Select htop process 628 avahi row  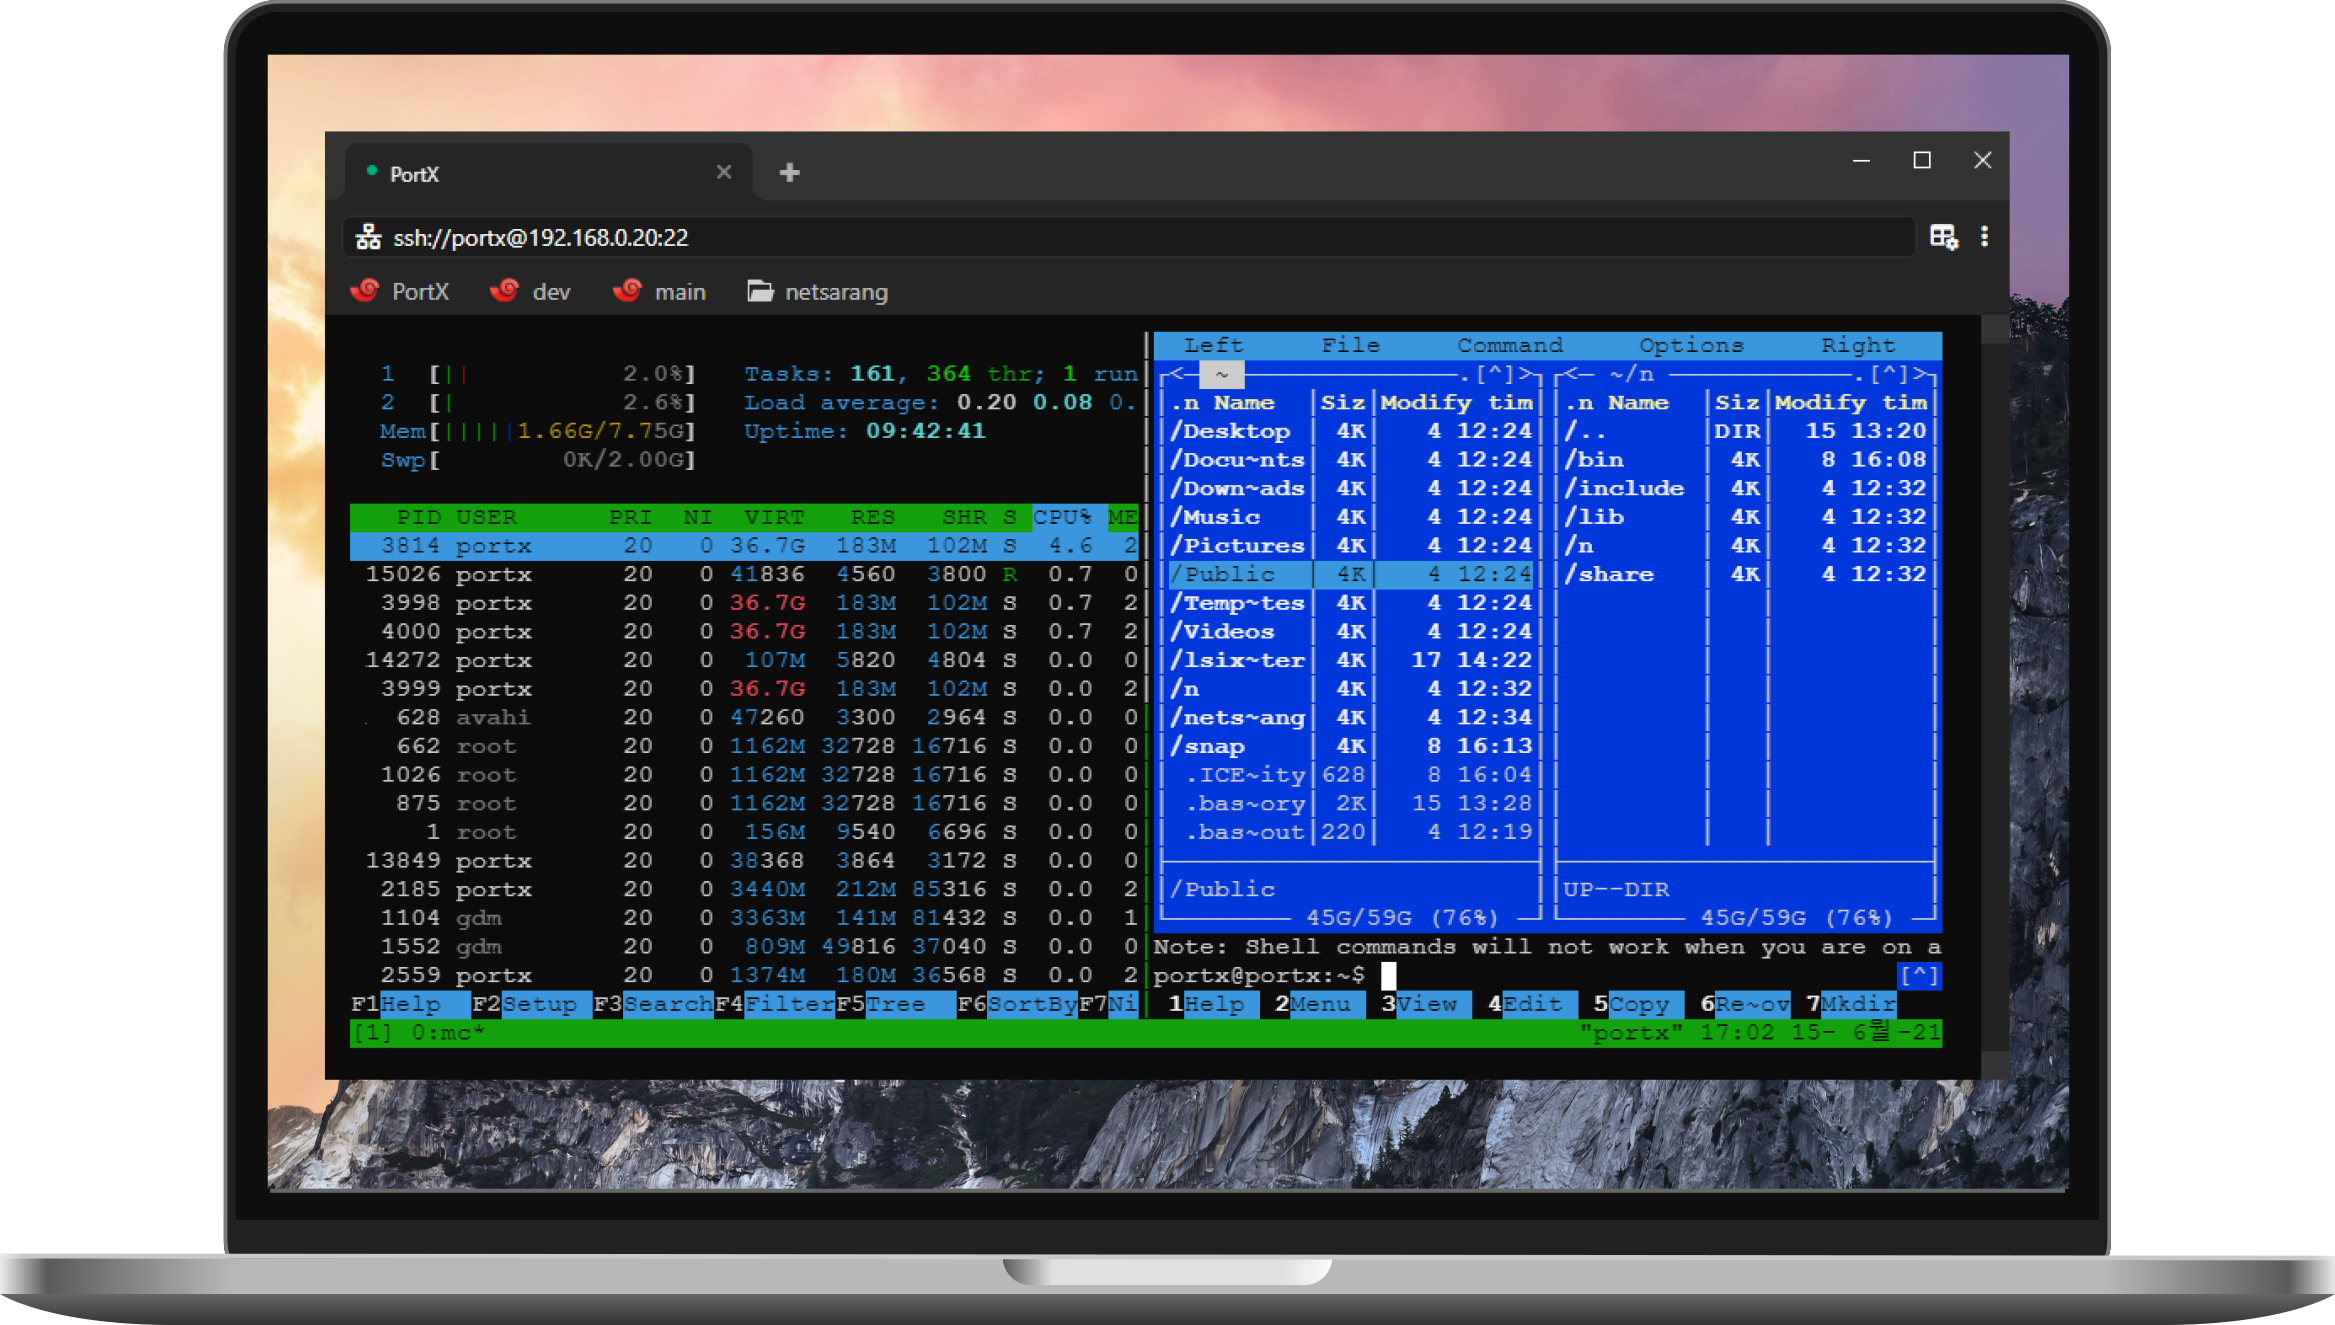(744, 718)
